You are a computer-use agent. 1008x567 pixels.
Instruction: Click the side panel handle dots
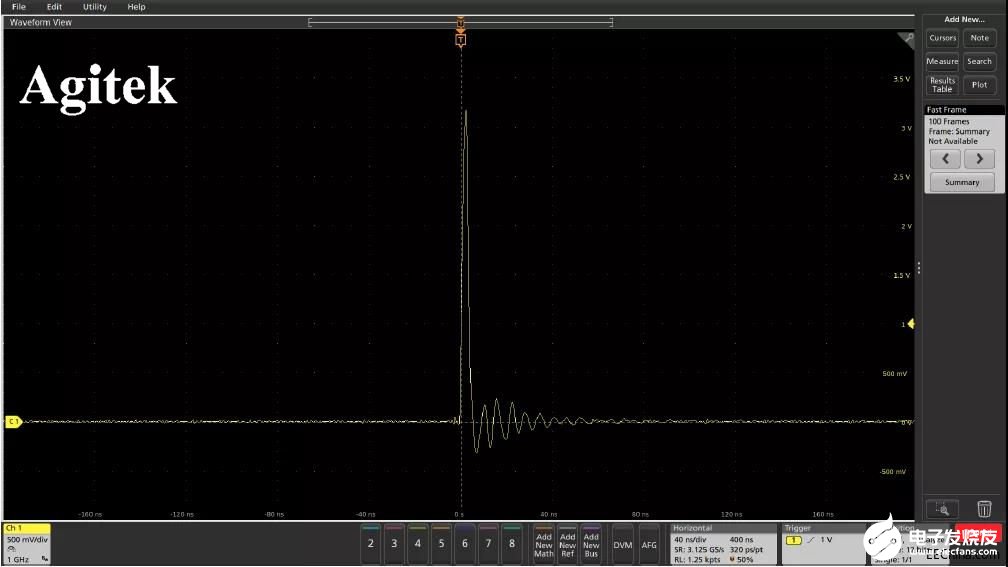tap(919, 268)
